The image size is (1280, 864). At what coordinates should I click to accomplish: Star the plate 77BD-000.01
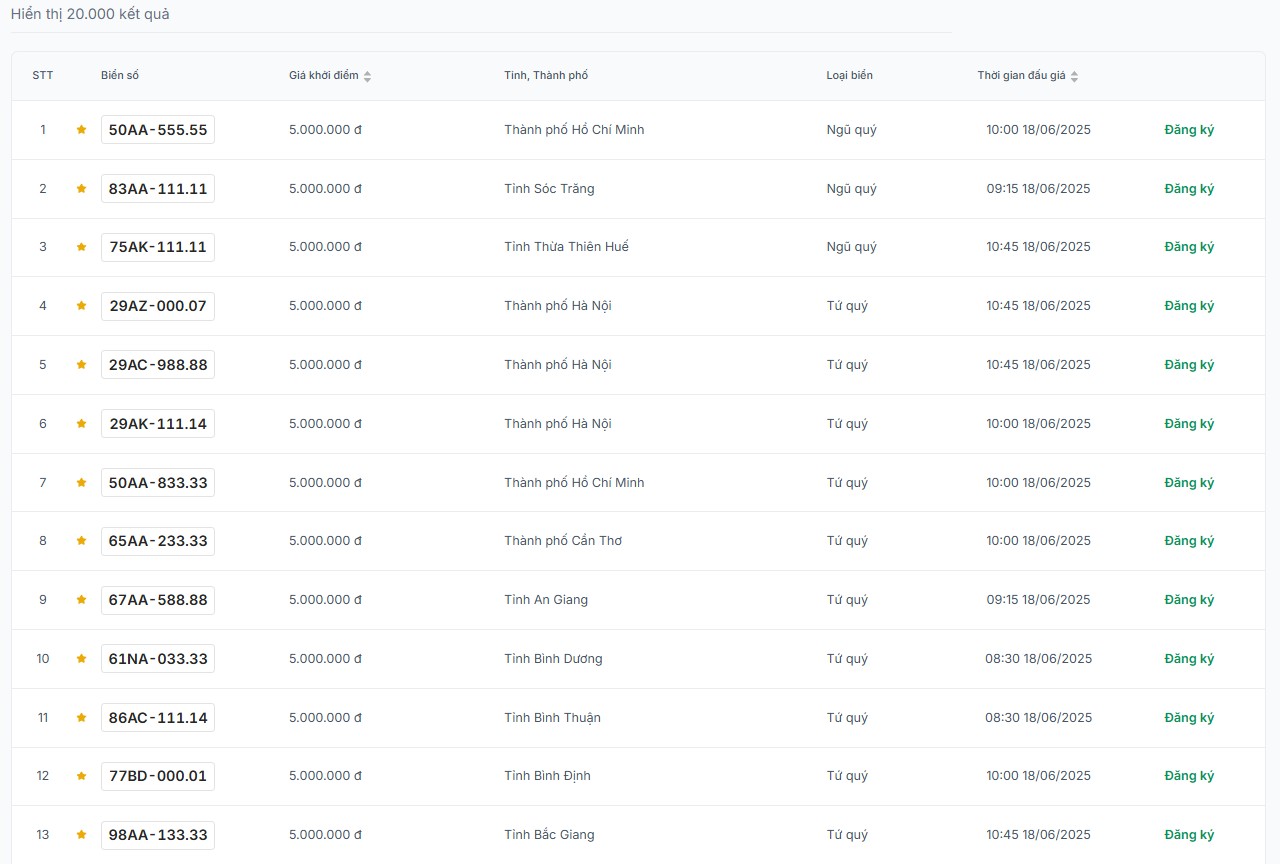tap(81, 776)
